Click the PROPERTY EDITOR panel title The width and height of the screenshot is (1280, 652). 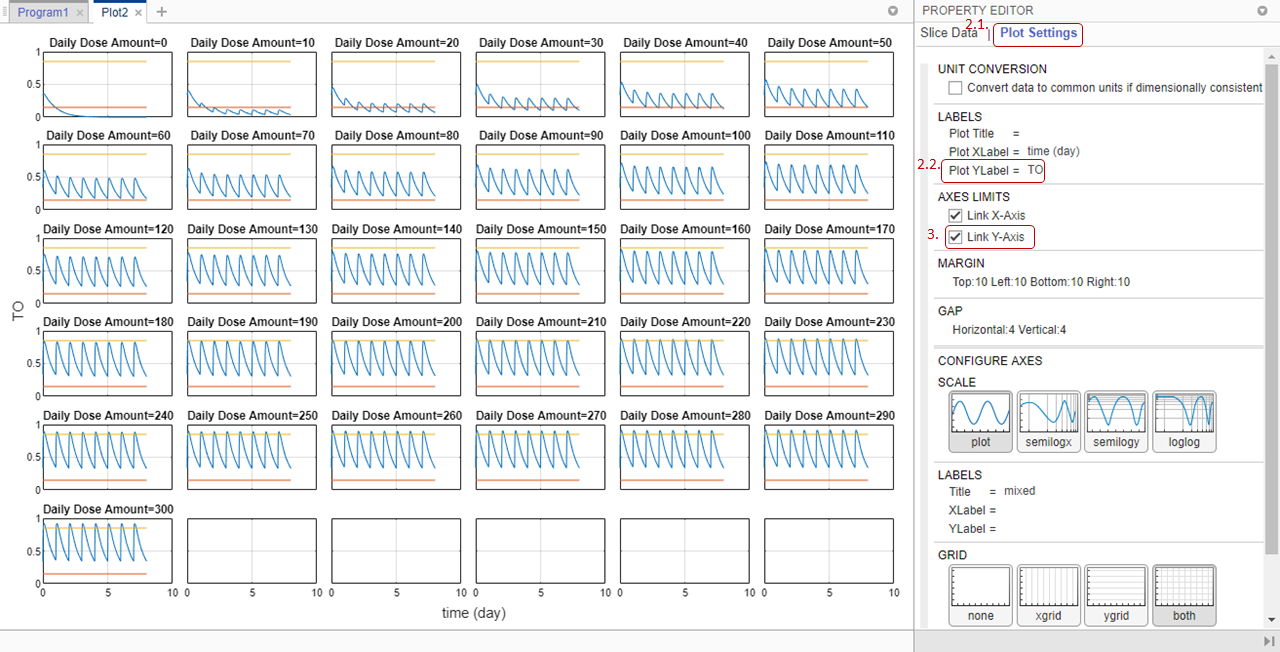[978, 10]
